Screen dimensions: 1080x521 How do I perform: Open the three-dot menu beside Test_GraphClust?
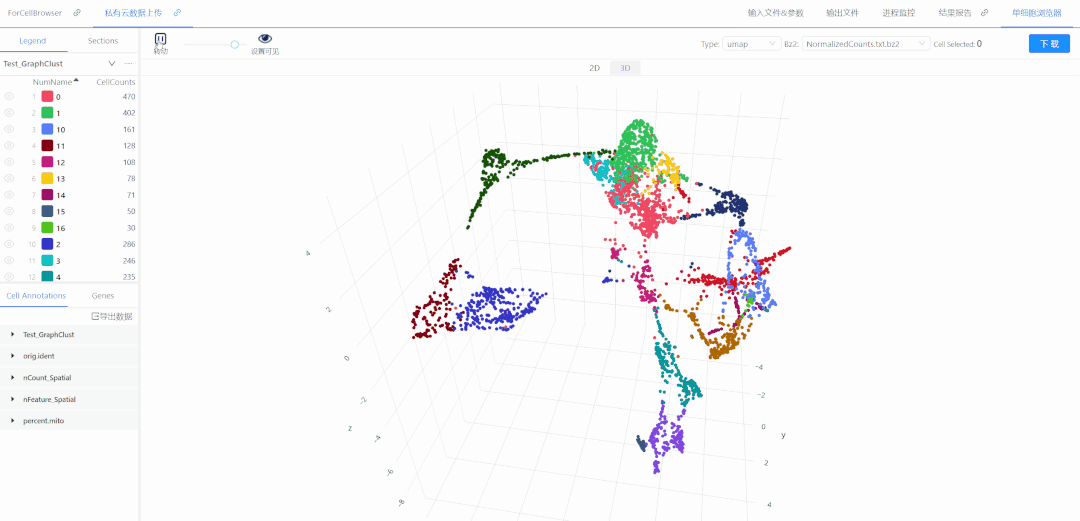(x=128, y=64)
